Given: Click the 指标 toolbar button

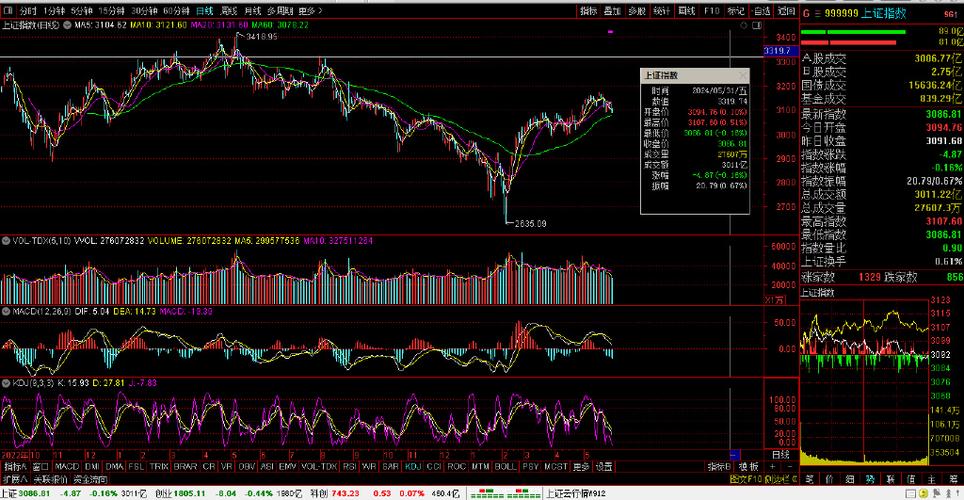Looking at the screenshot, I should click(588, 10).
